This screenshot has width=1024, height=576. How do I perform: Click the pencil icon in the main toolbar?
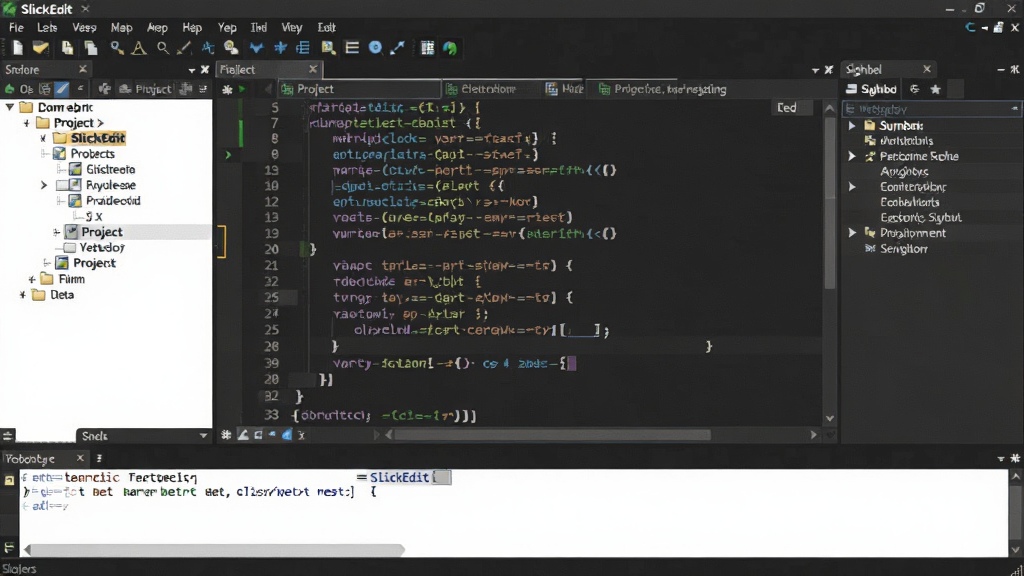tap(184, 48)
